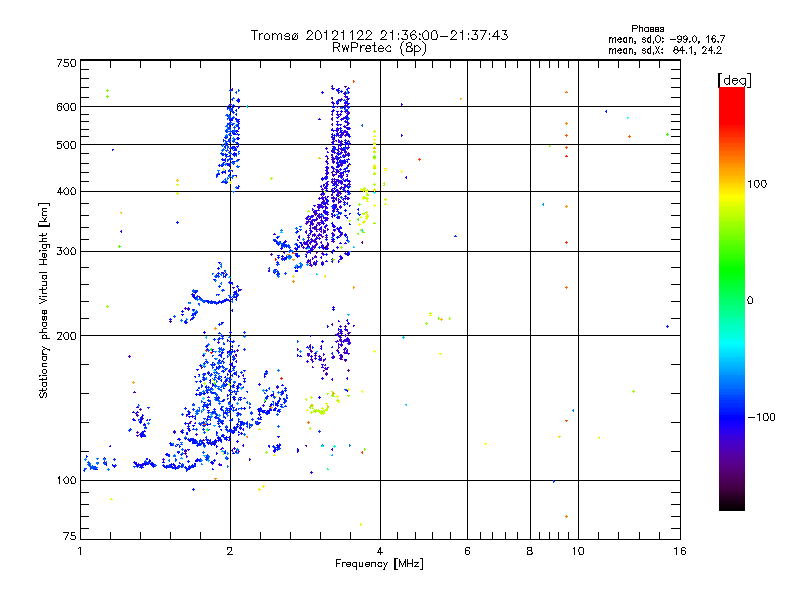Click the 'mean, sd,O: -99.0, 16.7' line
The height and width of the screenshot is (600, 800).
point(666,39)
